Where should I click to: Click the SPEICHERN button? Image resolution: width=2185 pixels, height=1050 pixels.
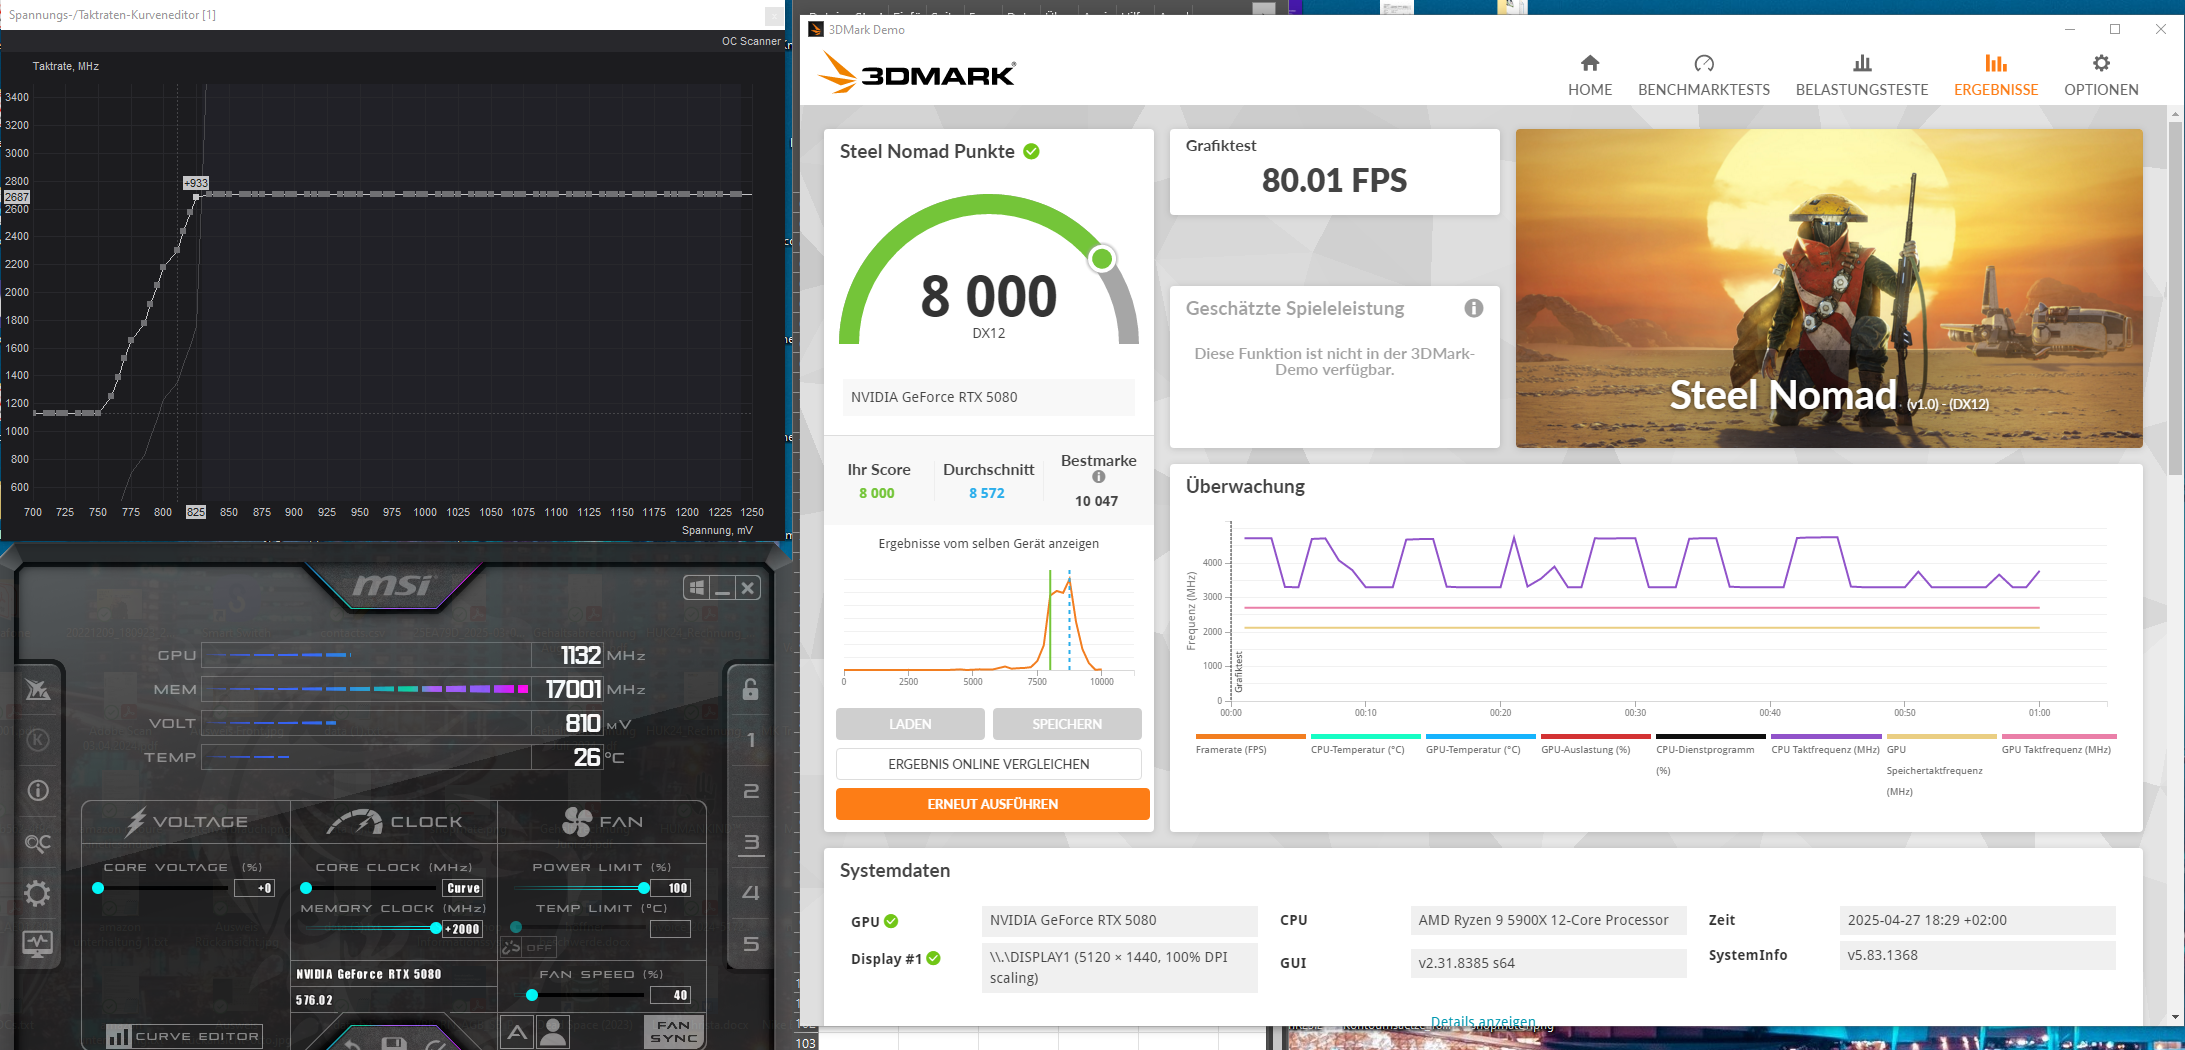[1067, 724]
